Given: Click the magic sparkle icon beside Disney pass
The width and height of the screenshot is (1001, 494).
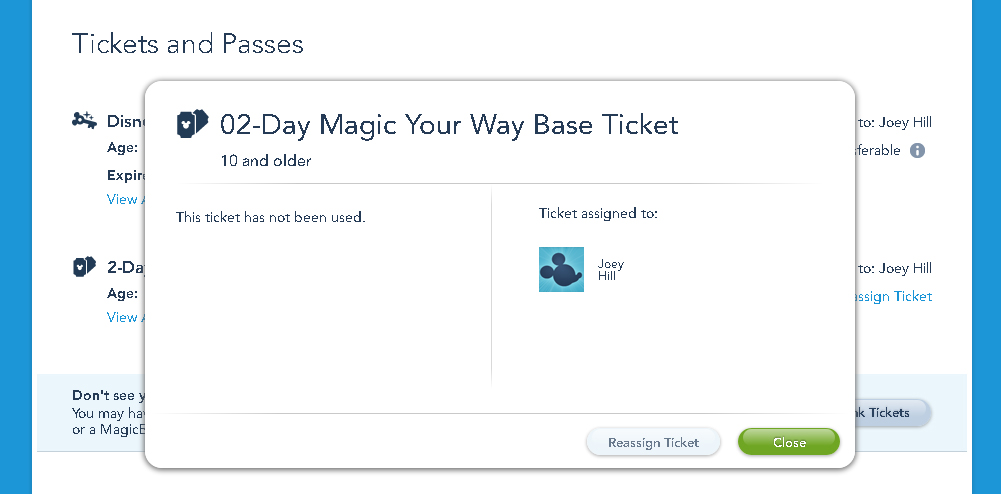Looking at the screenshot, I should coord(84,121).
